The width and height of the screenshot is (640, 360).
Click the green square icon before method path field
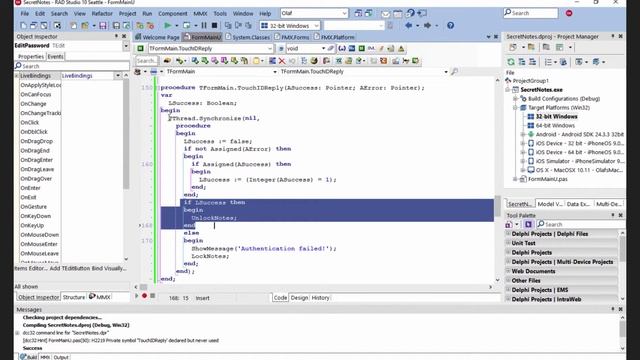[x=140, y=49]
